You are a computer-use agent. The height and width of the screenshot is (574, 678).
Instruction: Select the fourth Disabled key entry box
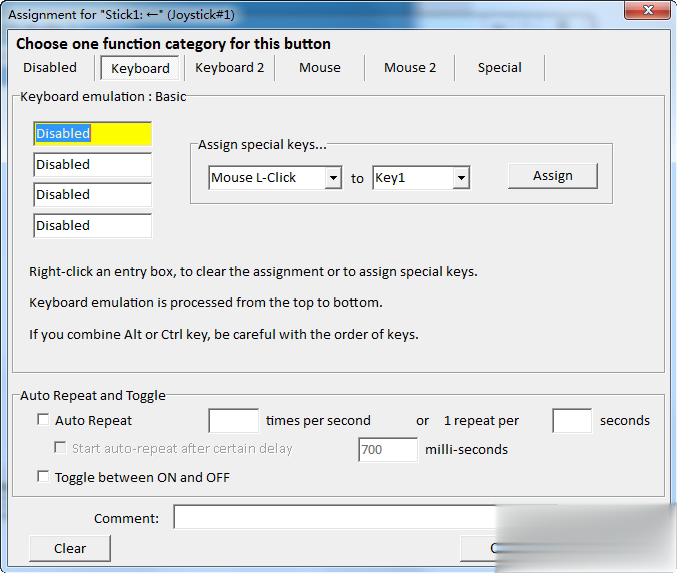pyautogui.click(x=92, y=226)
